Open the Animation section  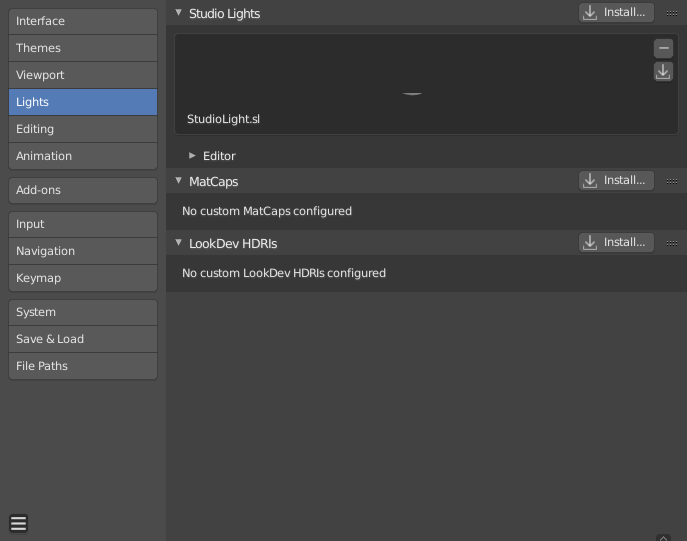(x=83, y=156)
